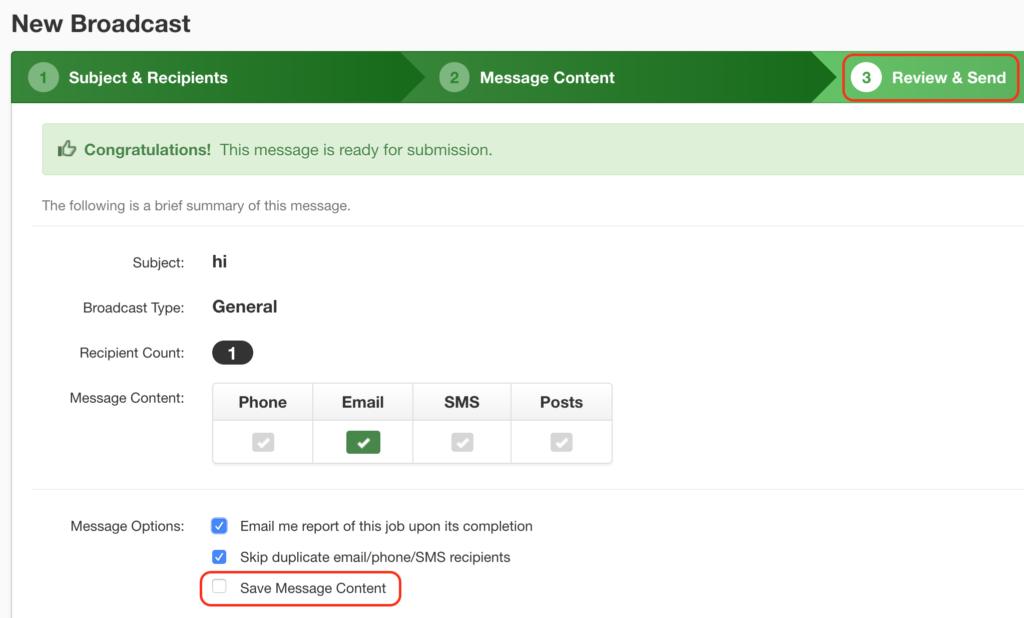Click the Phone column header
The height and width of the screenshot is (618, 1024).
coord(262,402)
